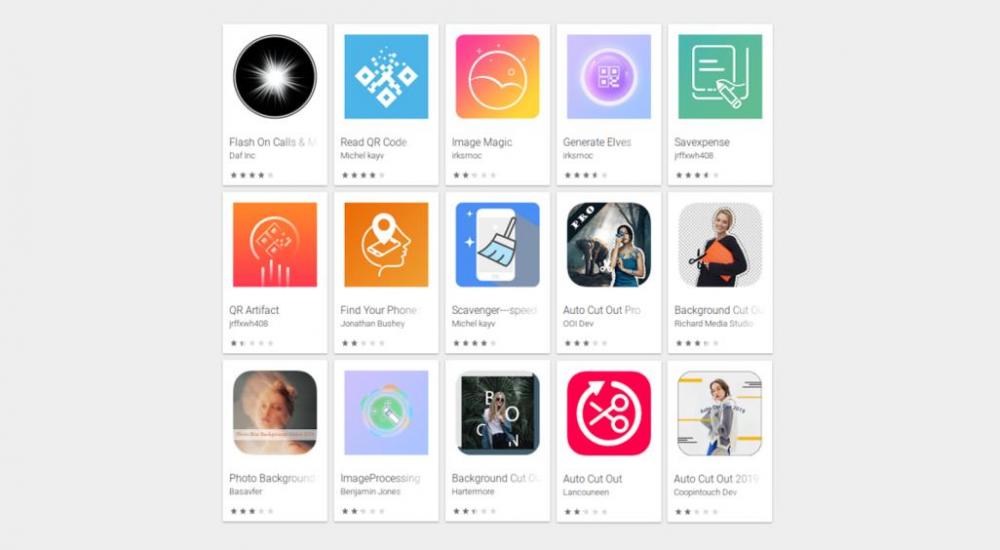Click the Auto Cut Out 2019 thumbnail
The image size is (1000, 550).
click(720, 413)
